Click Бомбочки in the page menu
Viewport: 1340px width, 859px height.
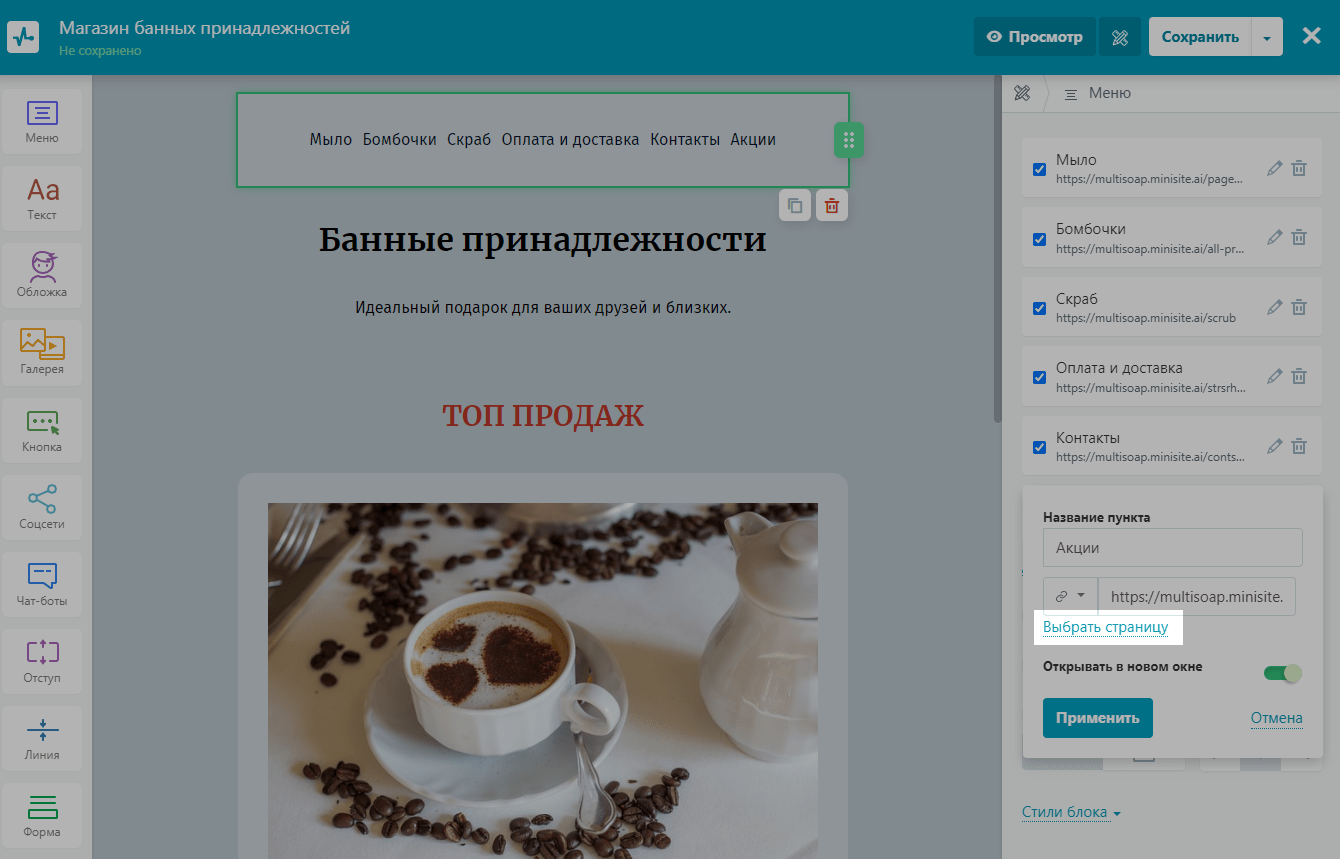pos(399,140)
